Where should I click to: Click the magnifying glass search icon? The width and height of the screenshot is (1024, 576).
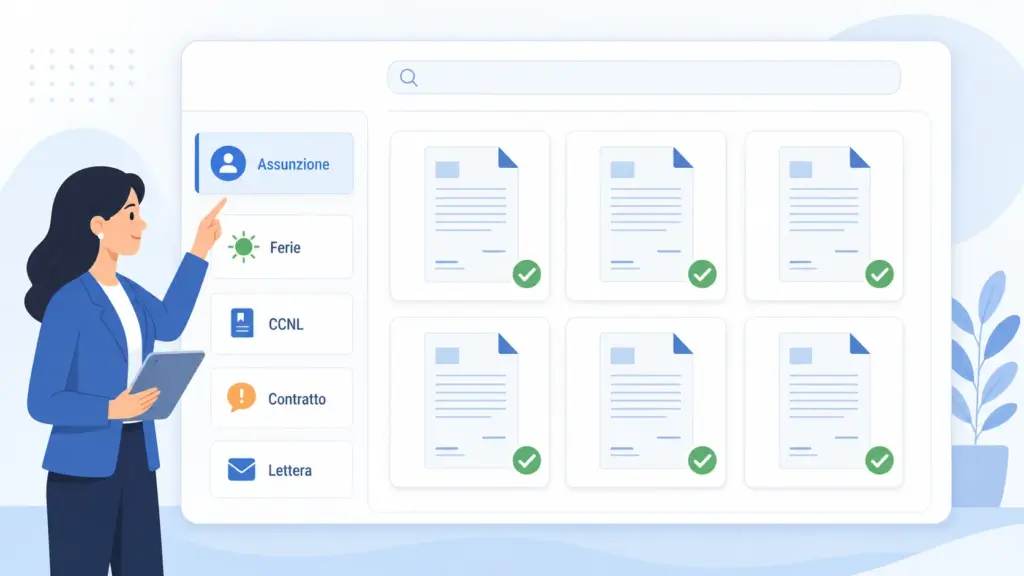coord(409,78)
